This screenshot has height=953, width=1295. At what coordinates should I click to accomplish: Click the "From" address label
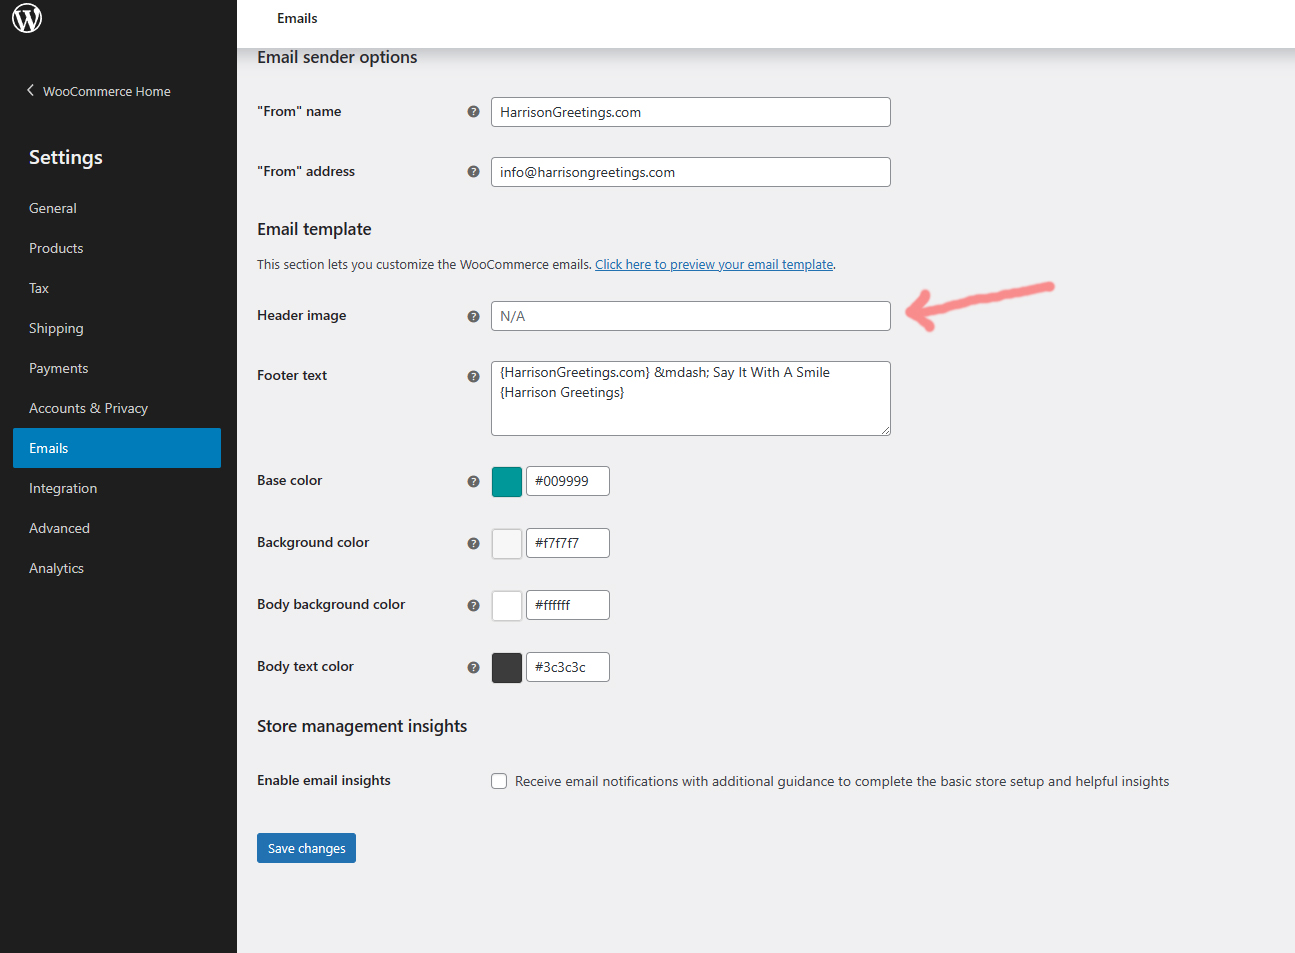click(x=306, y=171)
